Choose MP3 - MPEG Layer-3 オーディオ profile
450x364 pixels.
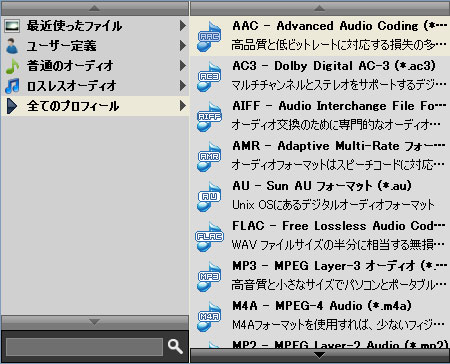click(320, 276)
